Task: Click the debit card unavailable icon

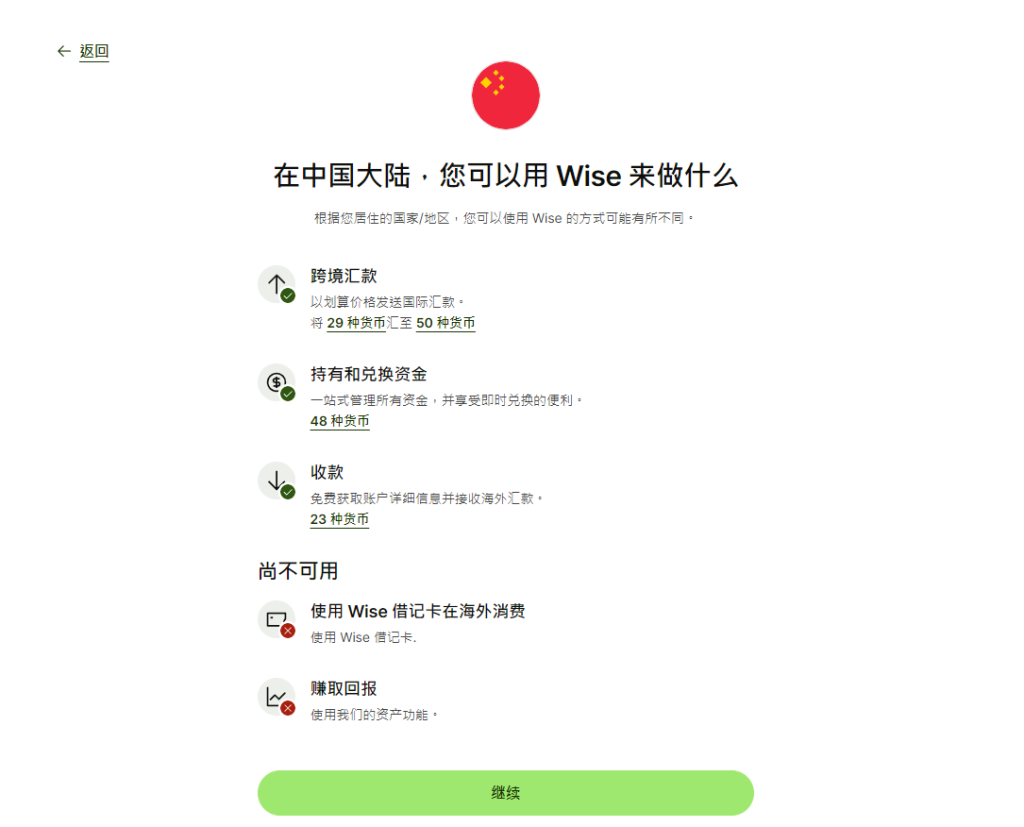Action: [277, 619]
